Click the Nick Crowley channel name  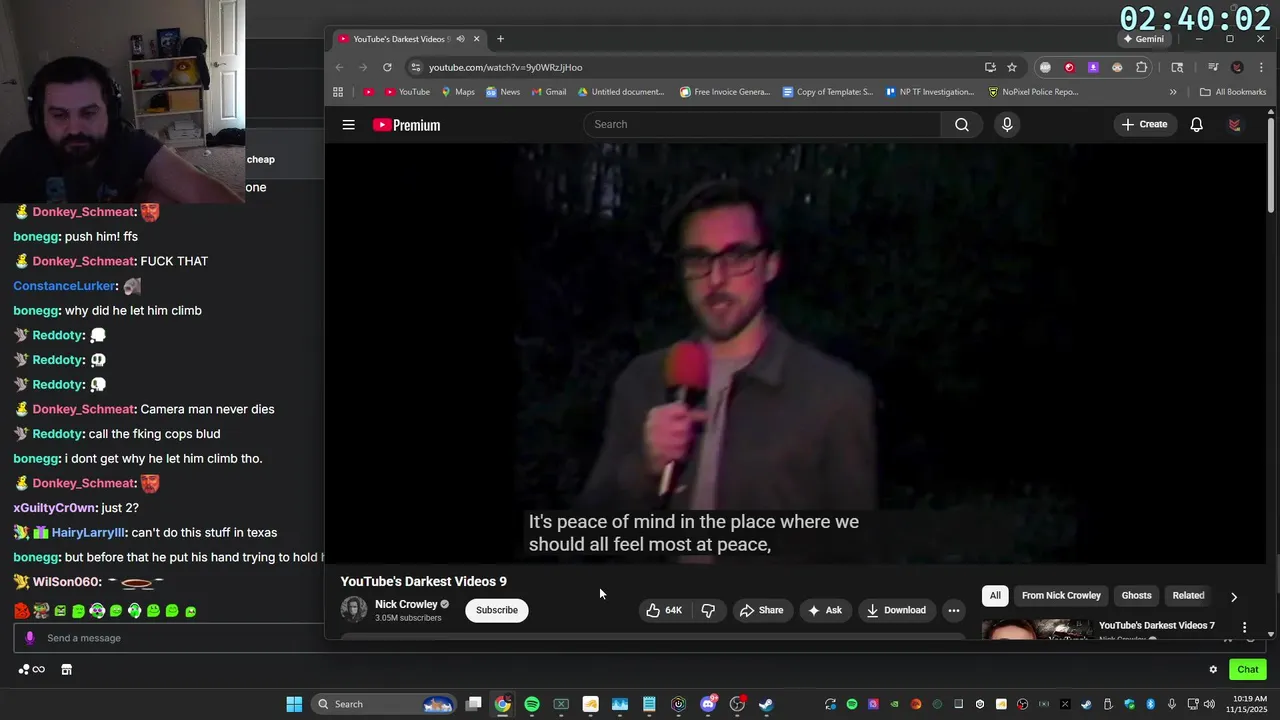point(406,604)
